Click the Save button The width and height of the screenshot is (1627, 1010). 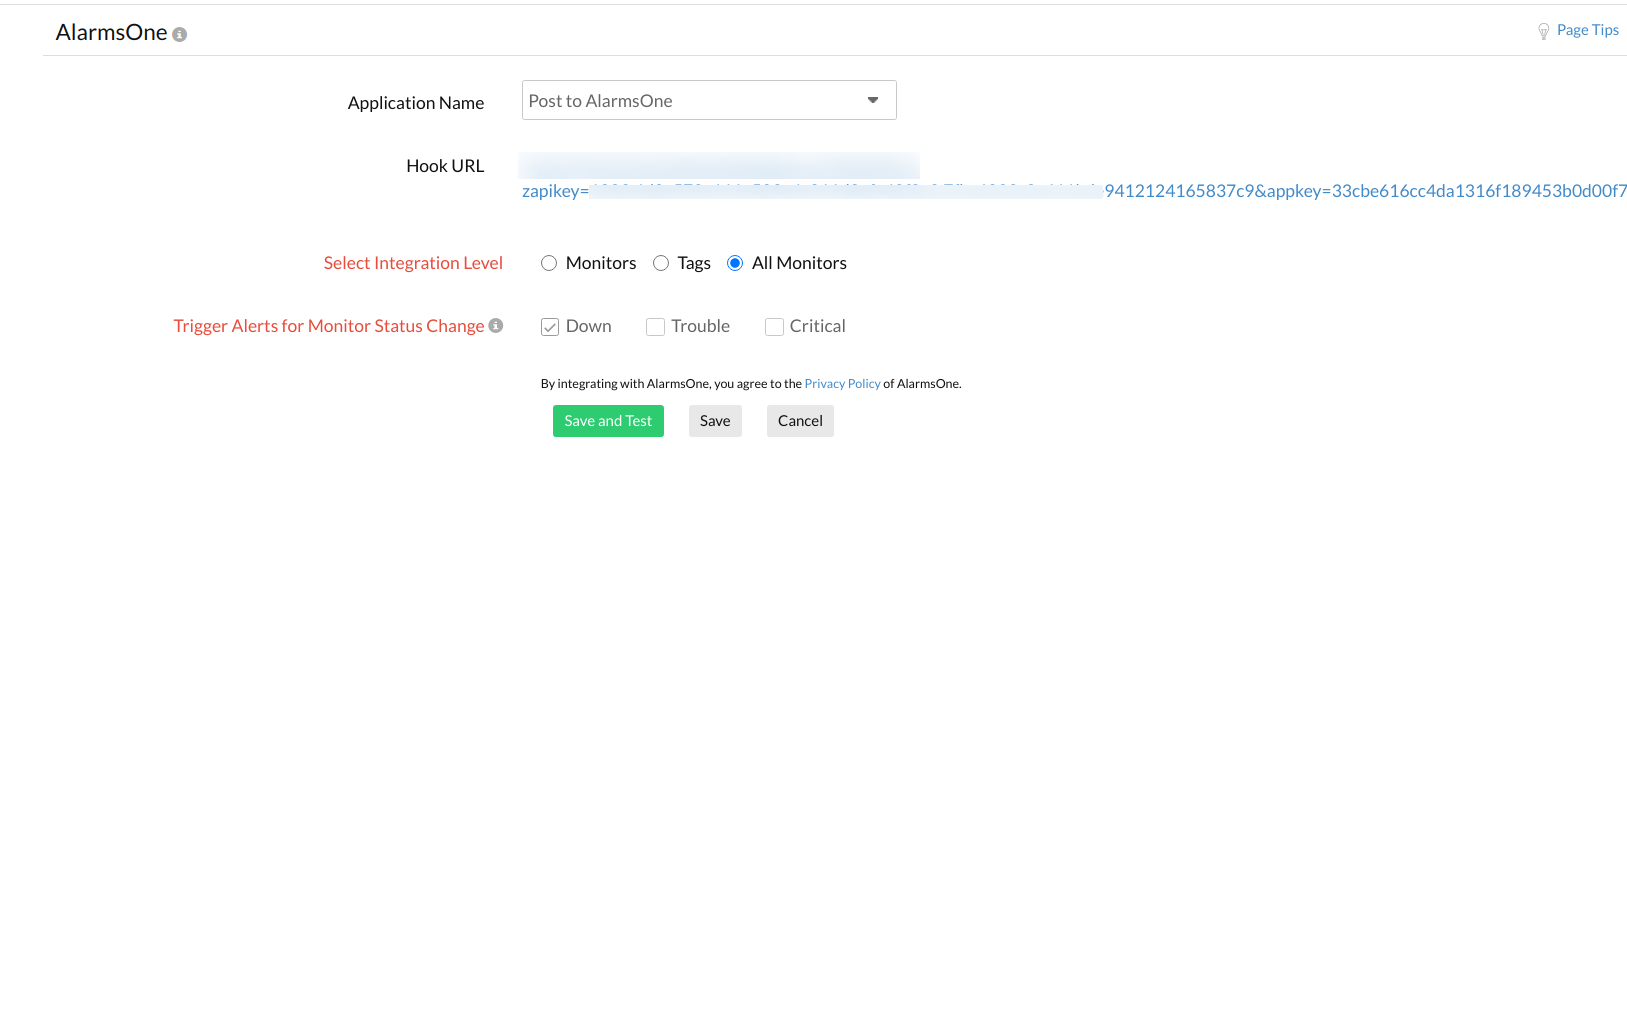715,421
